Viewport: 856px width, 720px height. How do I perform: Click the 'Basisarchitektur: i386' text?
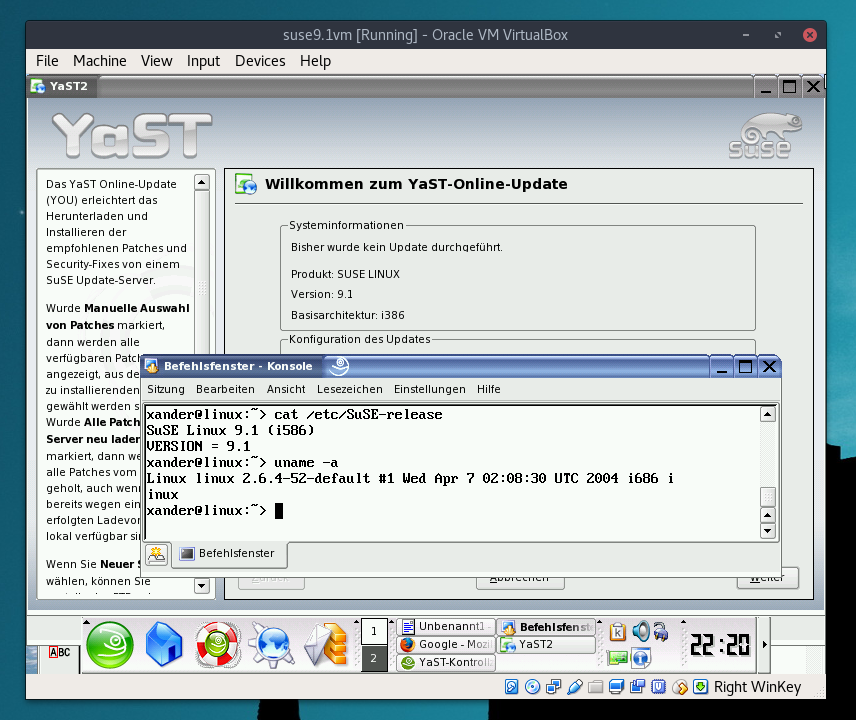click(x=348, y=315)
